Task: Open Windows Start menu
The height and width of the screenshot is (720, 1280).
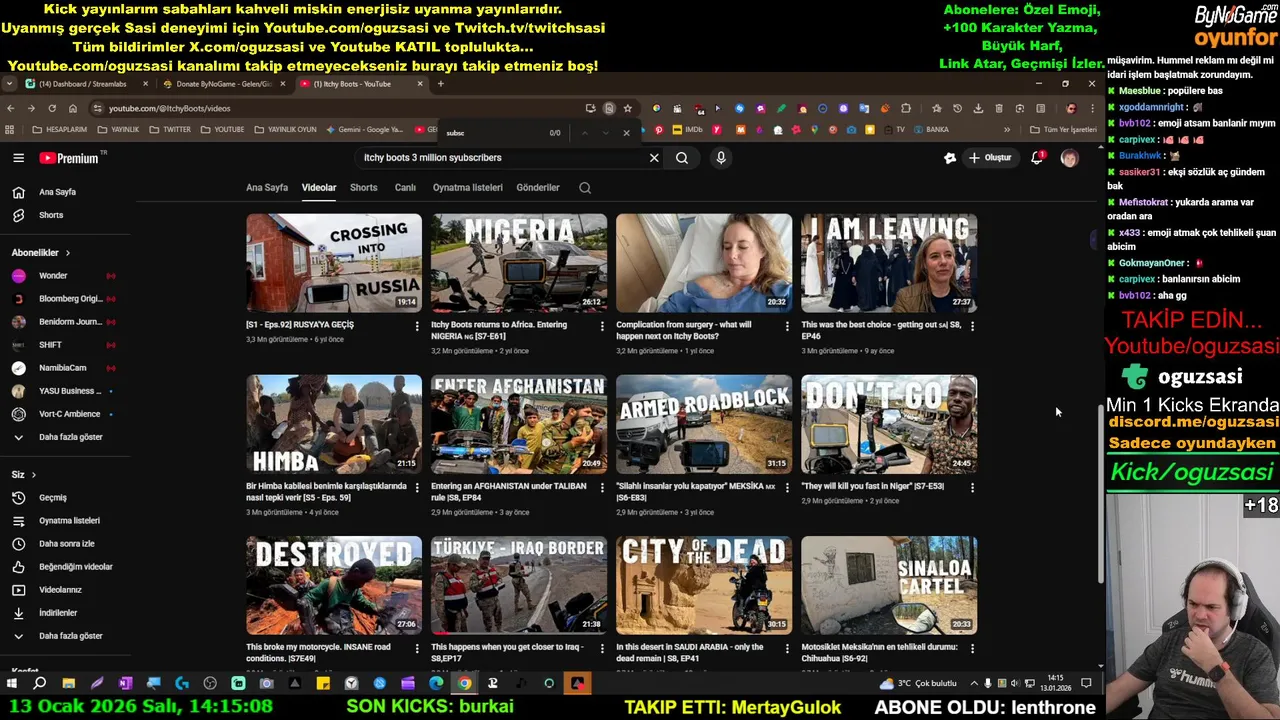Action: click(12, 684)
